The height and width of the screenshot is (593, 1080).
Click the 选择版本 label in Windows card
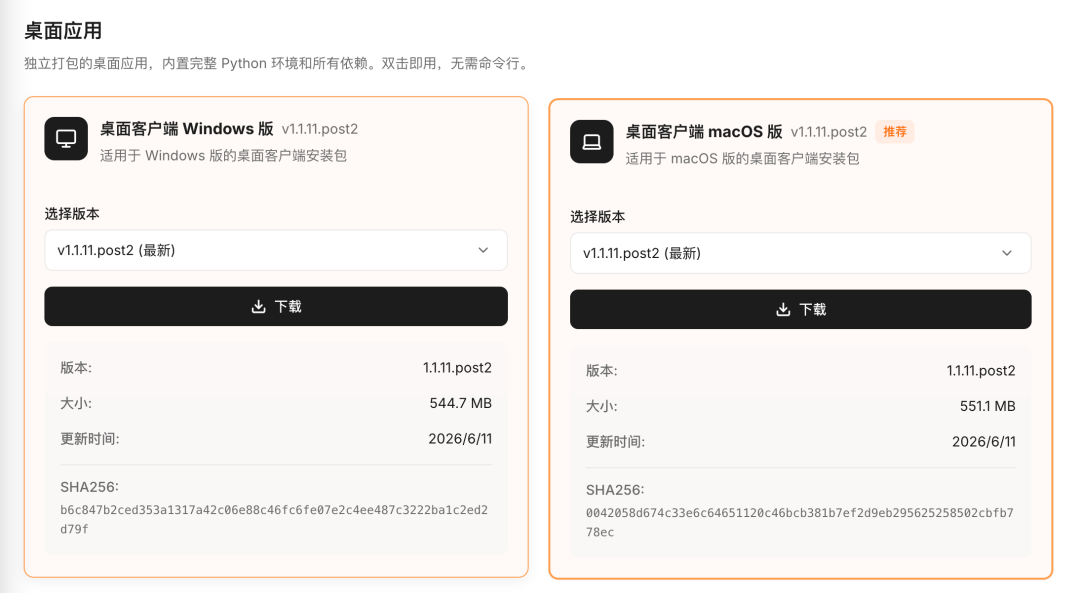72,214
